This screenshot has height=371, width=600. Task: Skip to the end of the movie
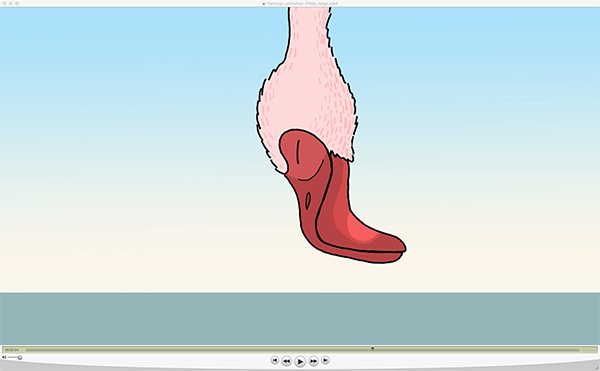tap(325, 360)
